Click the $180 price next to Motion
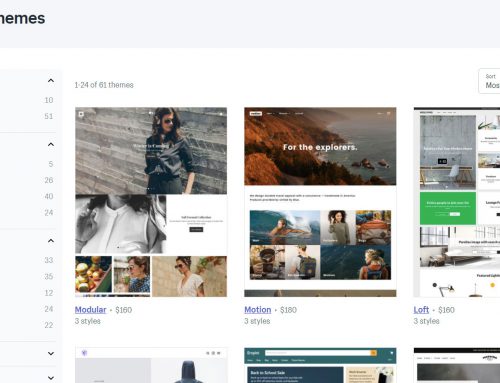Image resolution: width=500 pixels, height=383 pixels. 288,310
